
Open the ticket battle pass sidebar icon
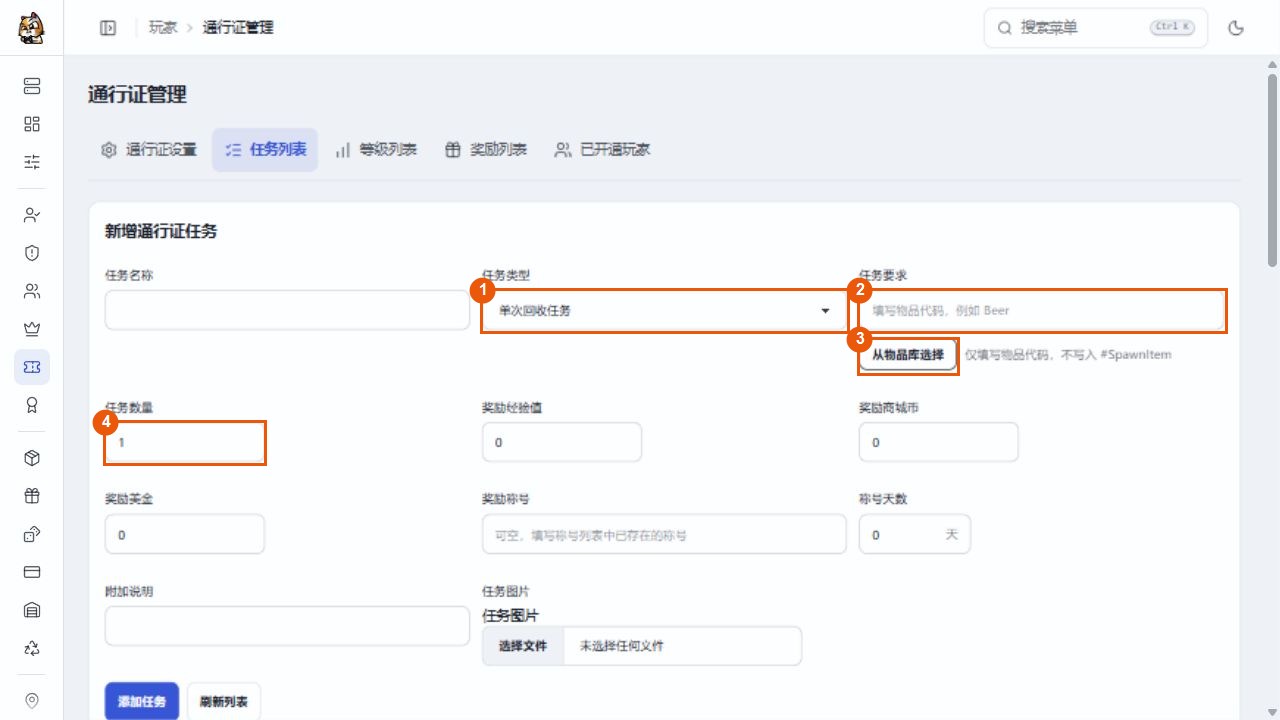coord(32,367)
